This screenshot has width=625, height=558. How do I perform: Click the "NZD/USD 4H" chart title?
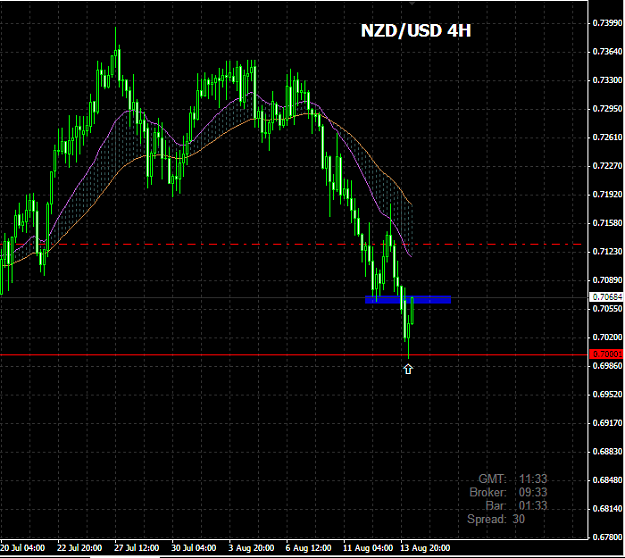(x=416, y=31)
